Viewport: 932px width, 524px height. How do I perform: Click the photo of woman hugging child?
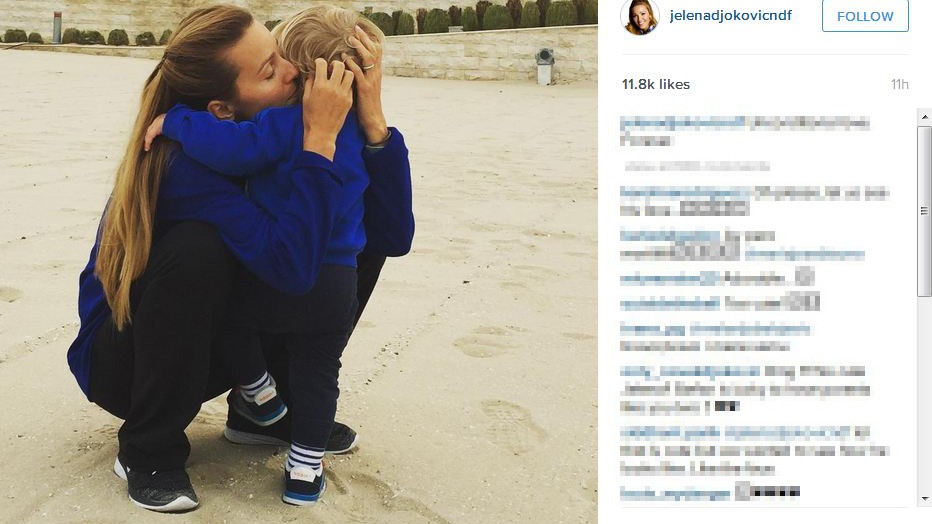[x=298, y=262]
